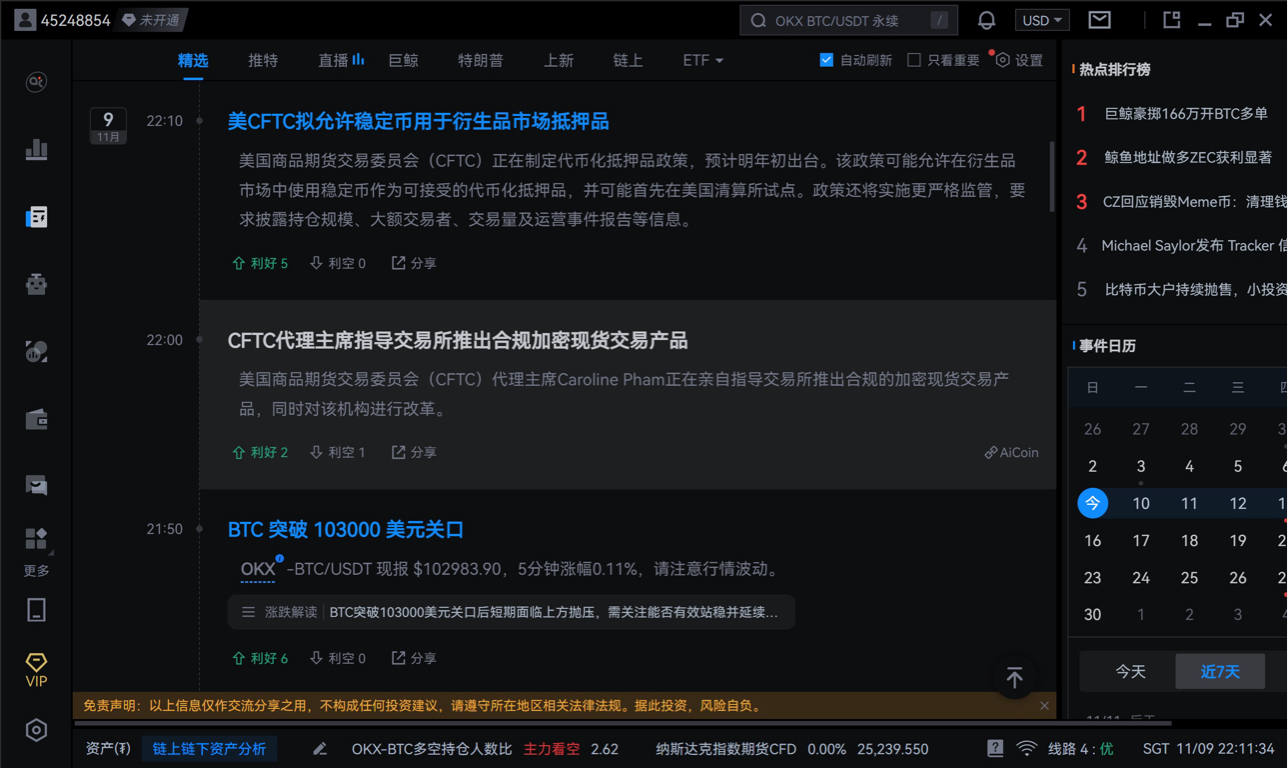Close the 免责声明 disclaimer banner

[1044, 706]
